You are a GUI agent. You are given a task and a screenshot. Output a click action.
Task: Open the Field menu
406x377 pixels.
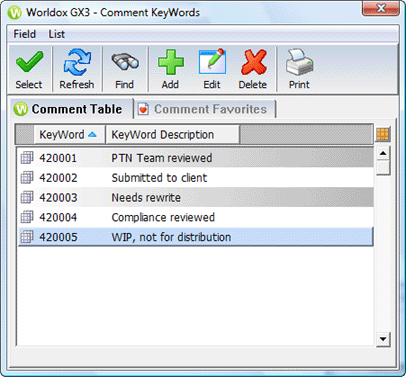[24, 34]
